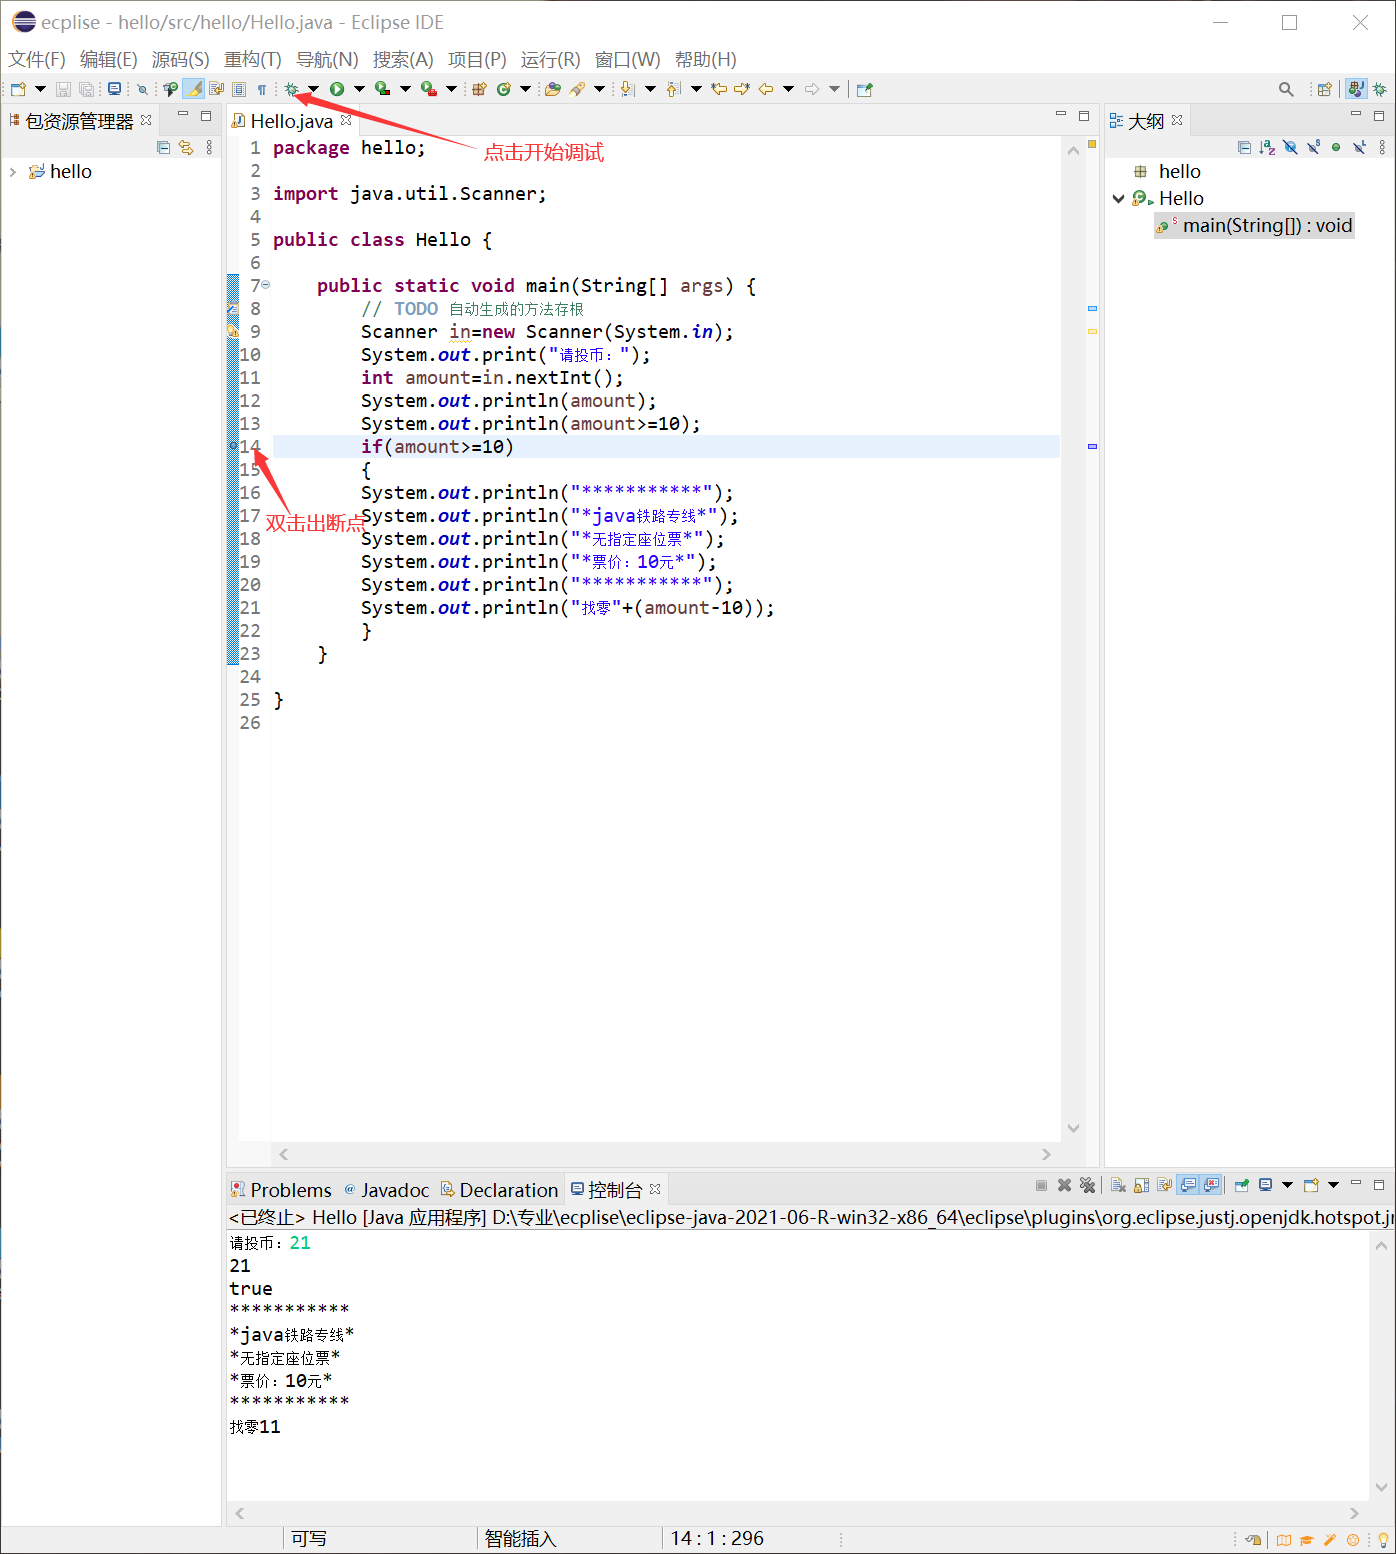1396x1554 pixels.
Task: Click the Open Perspective icon
Action: (x=1324, y=89)
